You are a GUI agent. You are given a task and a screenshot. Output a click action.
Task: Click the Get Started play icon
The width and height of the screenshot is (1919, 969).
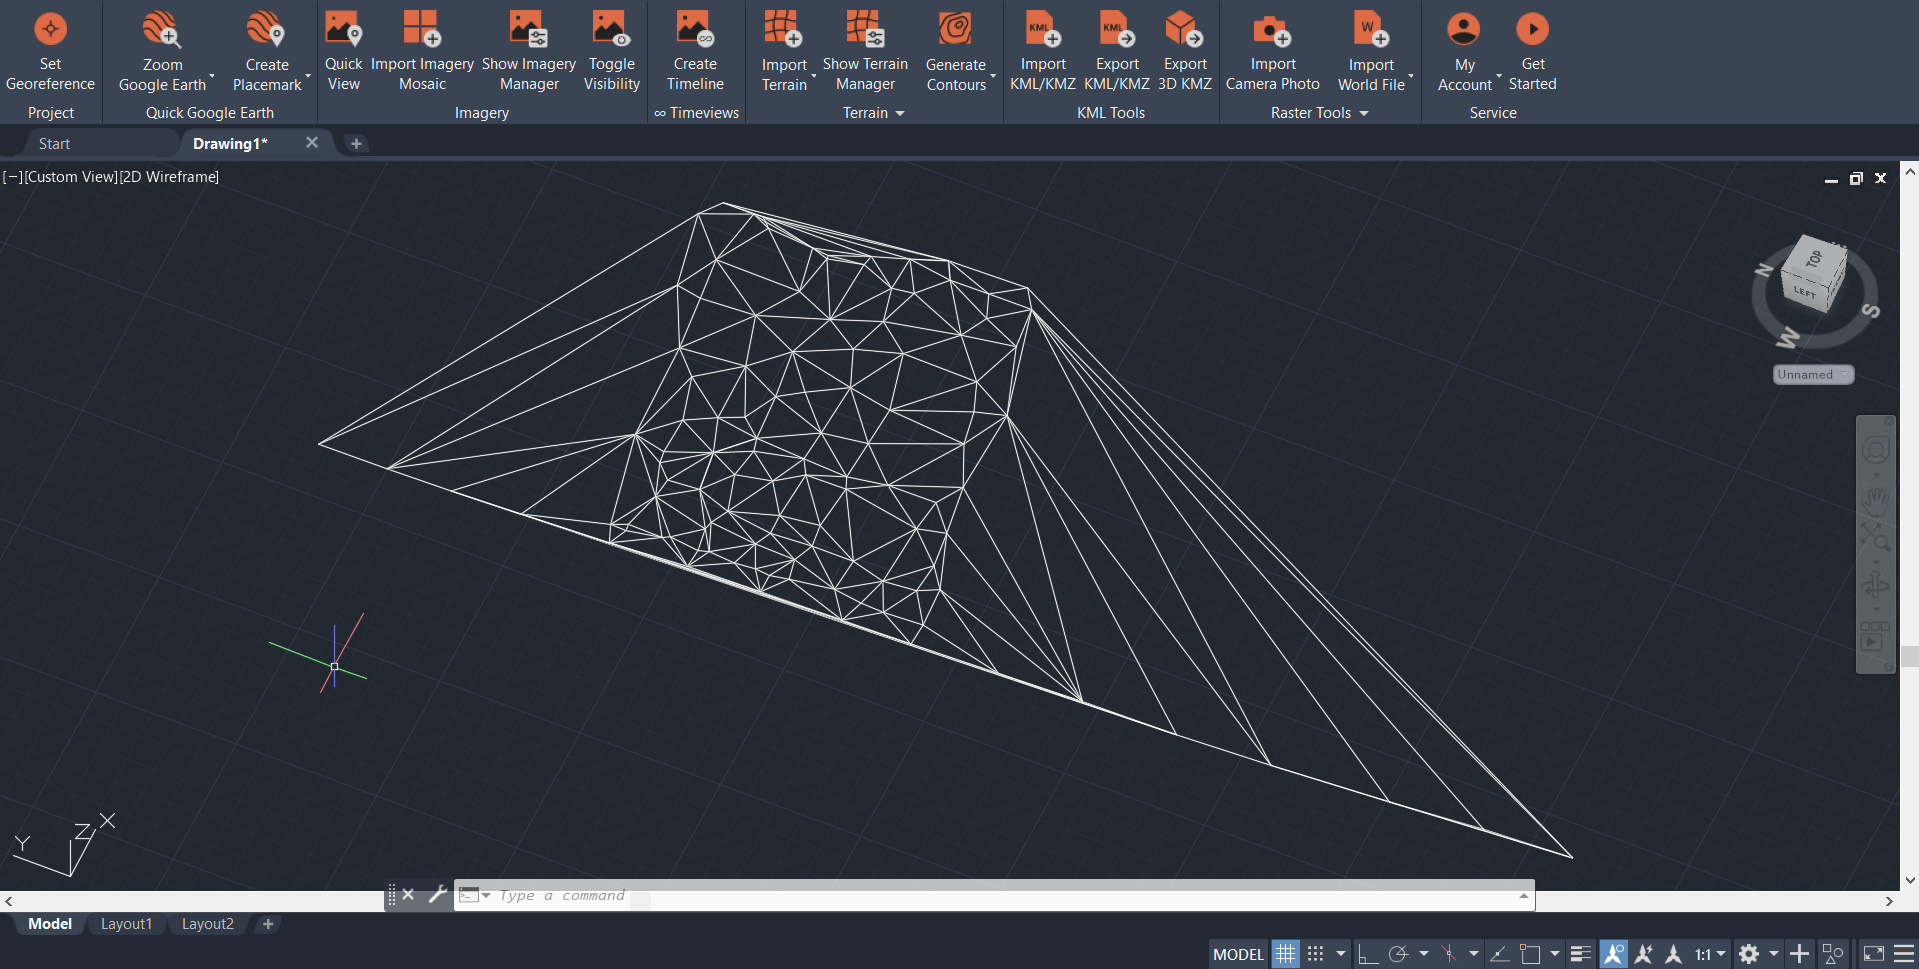1532,29
